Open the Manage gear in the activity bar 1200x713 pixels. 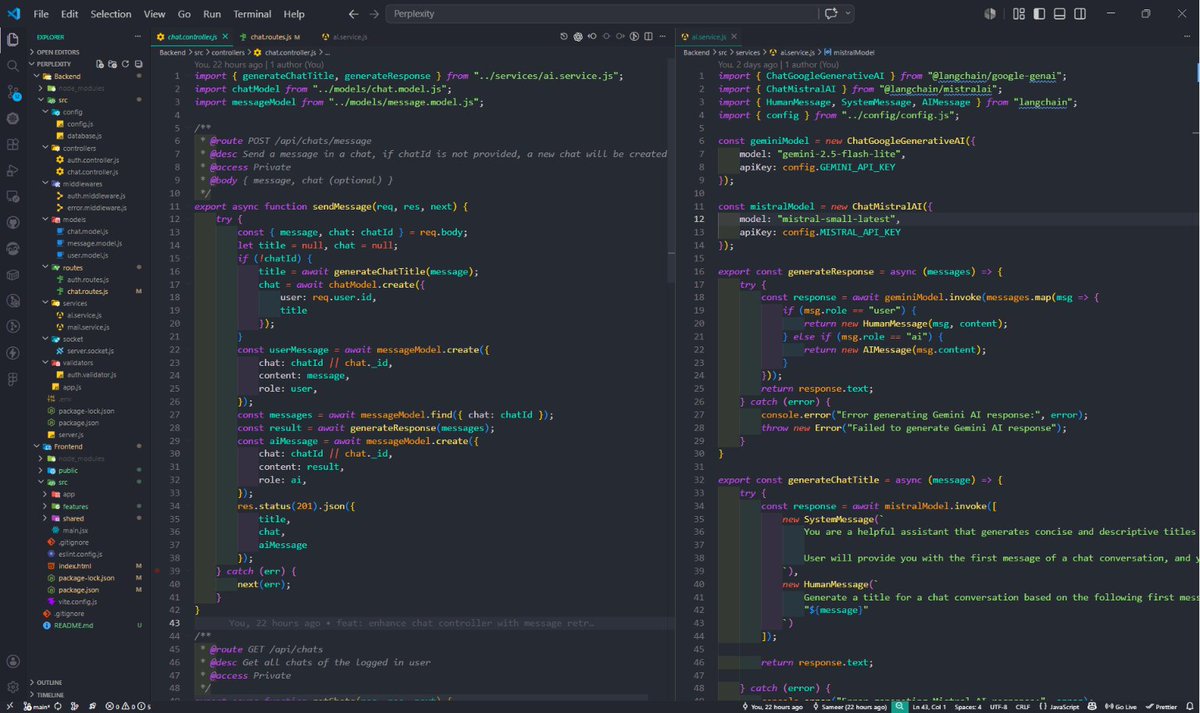click(x=13, y=688)
